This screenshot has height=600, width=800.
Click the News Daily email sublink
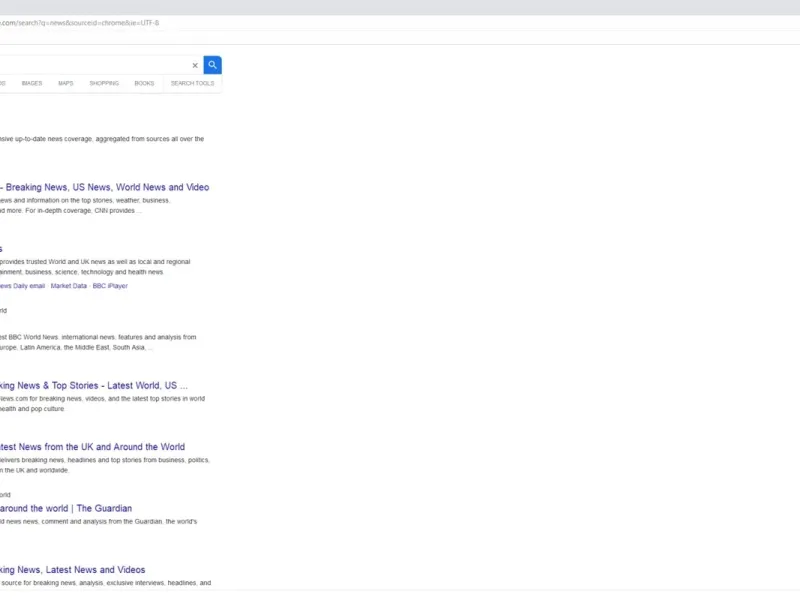22,286
